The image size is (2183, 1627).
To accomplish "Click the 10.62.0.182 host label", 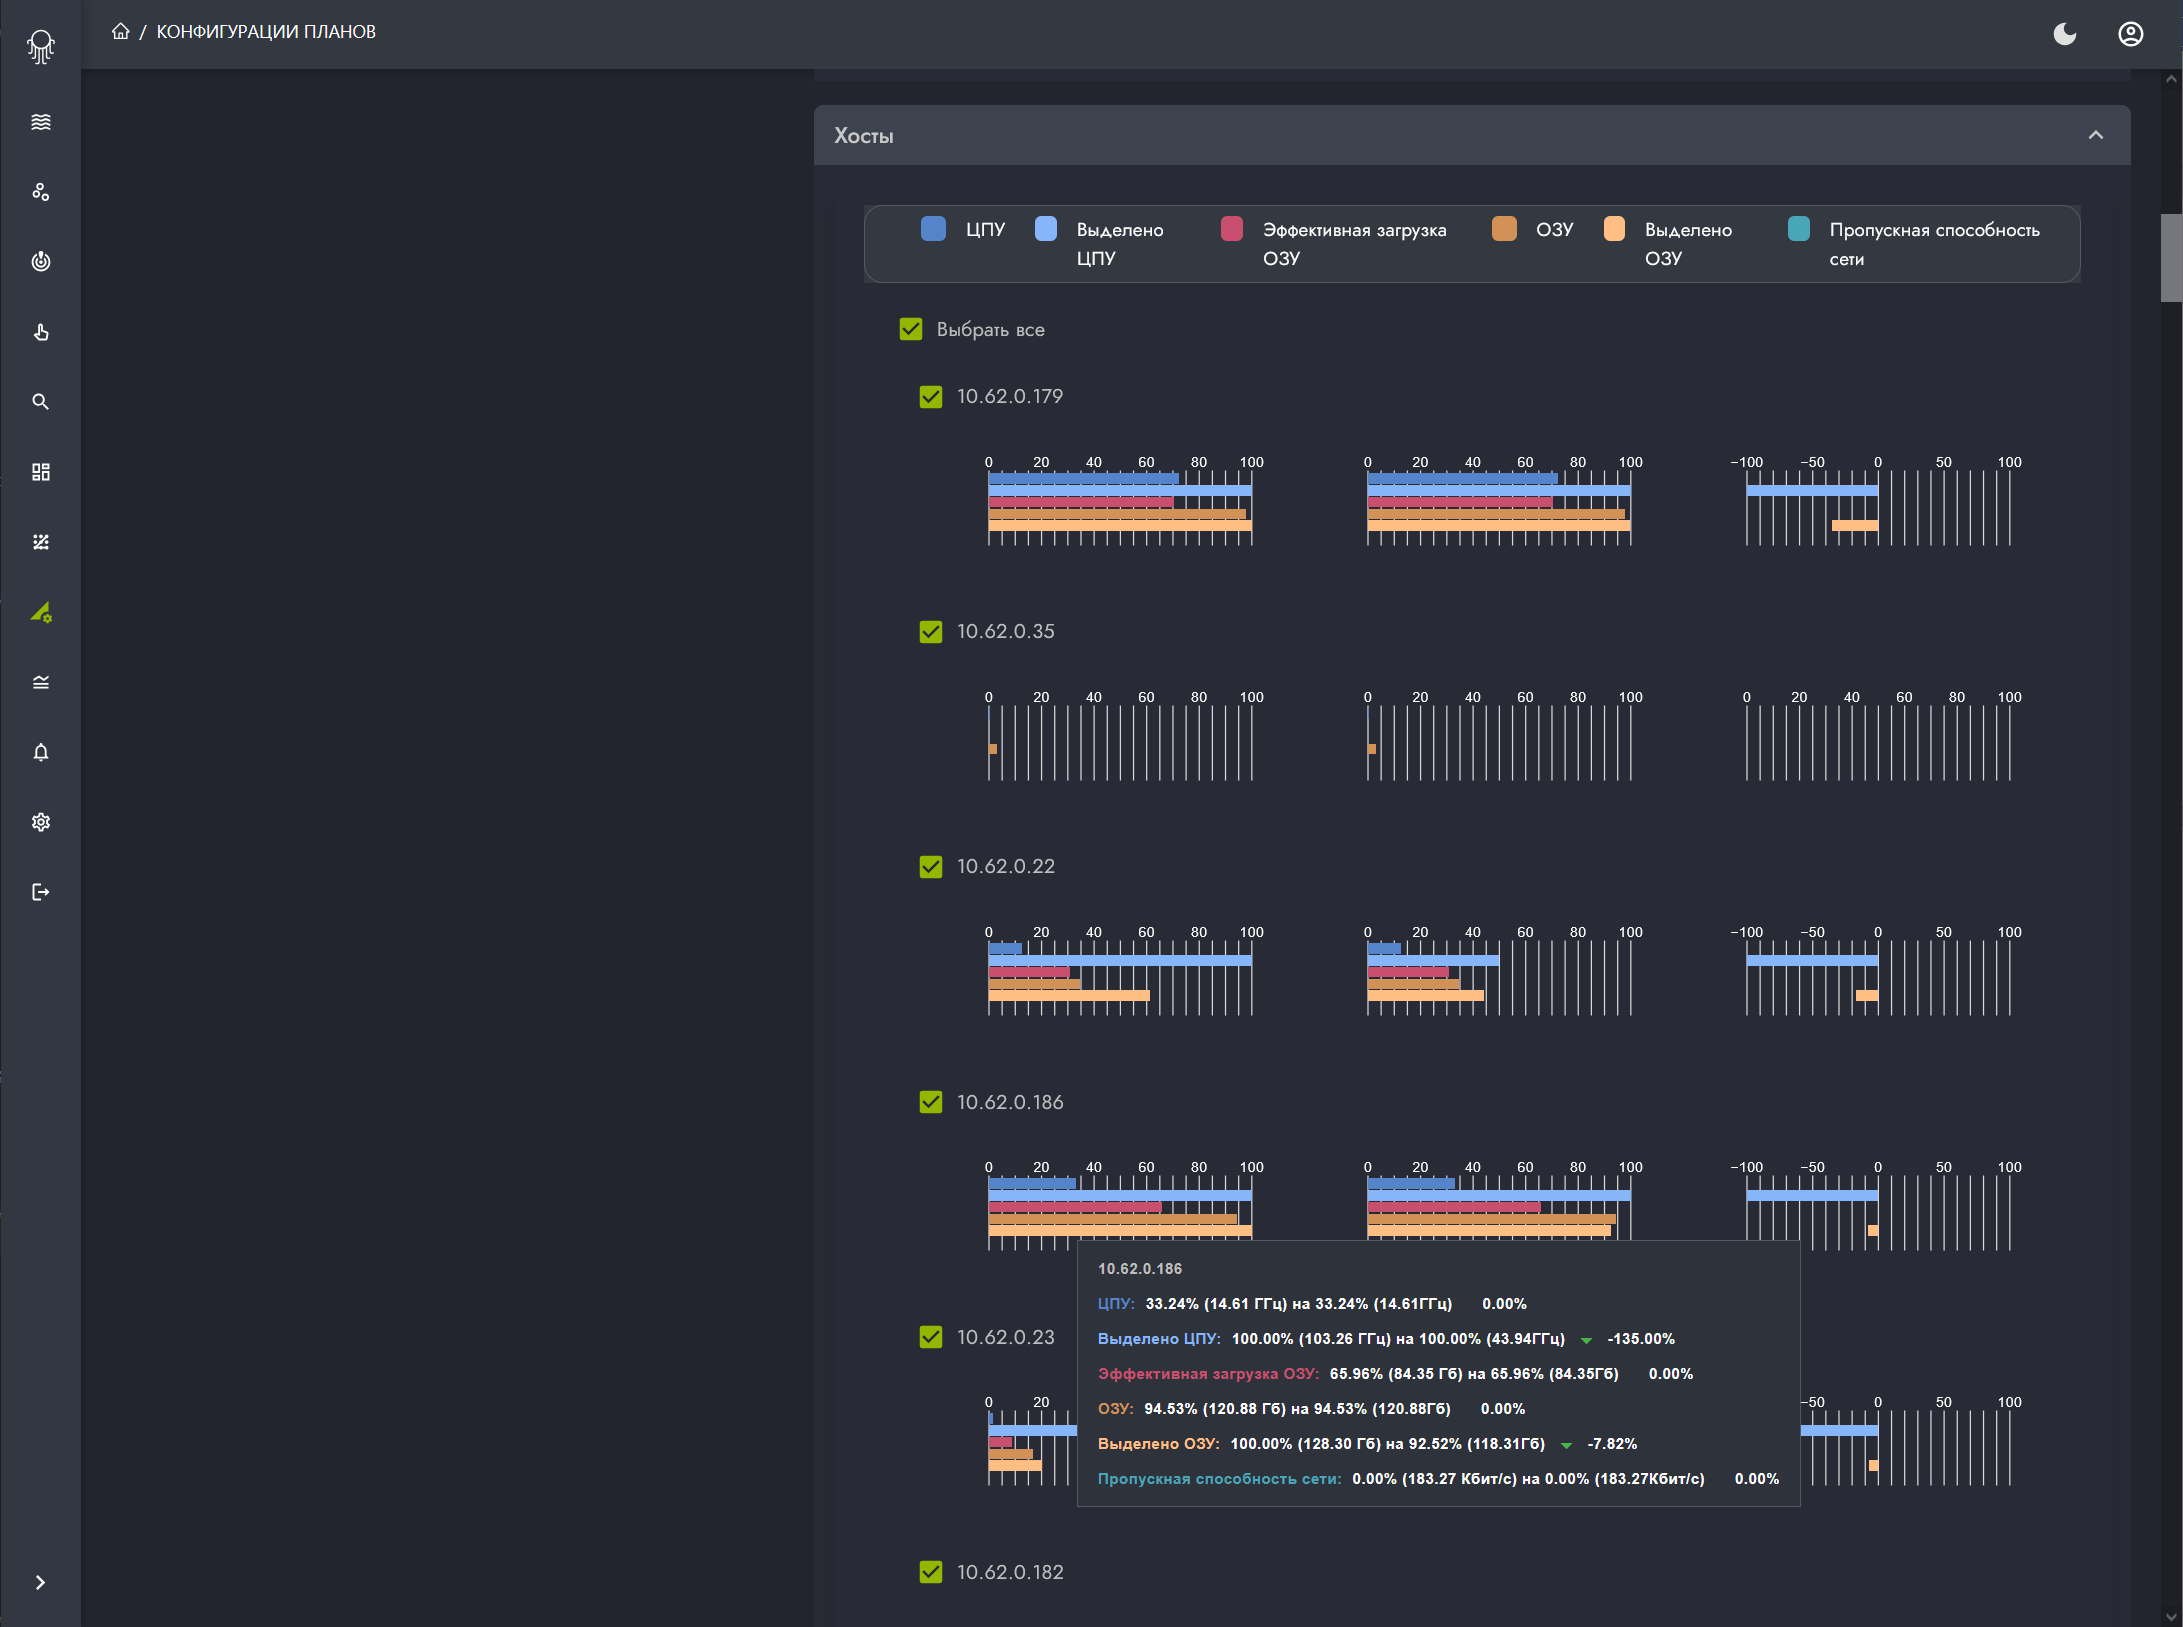I will click(1010, 1572).
